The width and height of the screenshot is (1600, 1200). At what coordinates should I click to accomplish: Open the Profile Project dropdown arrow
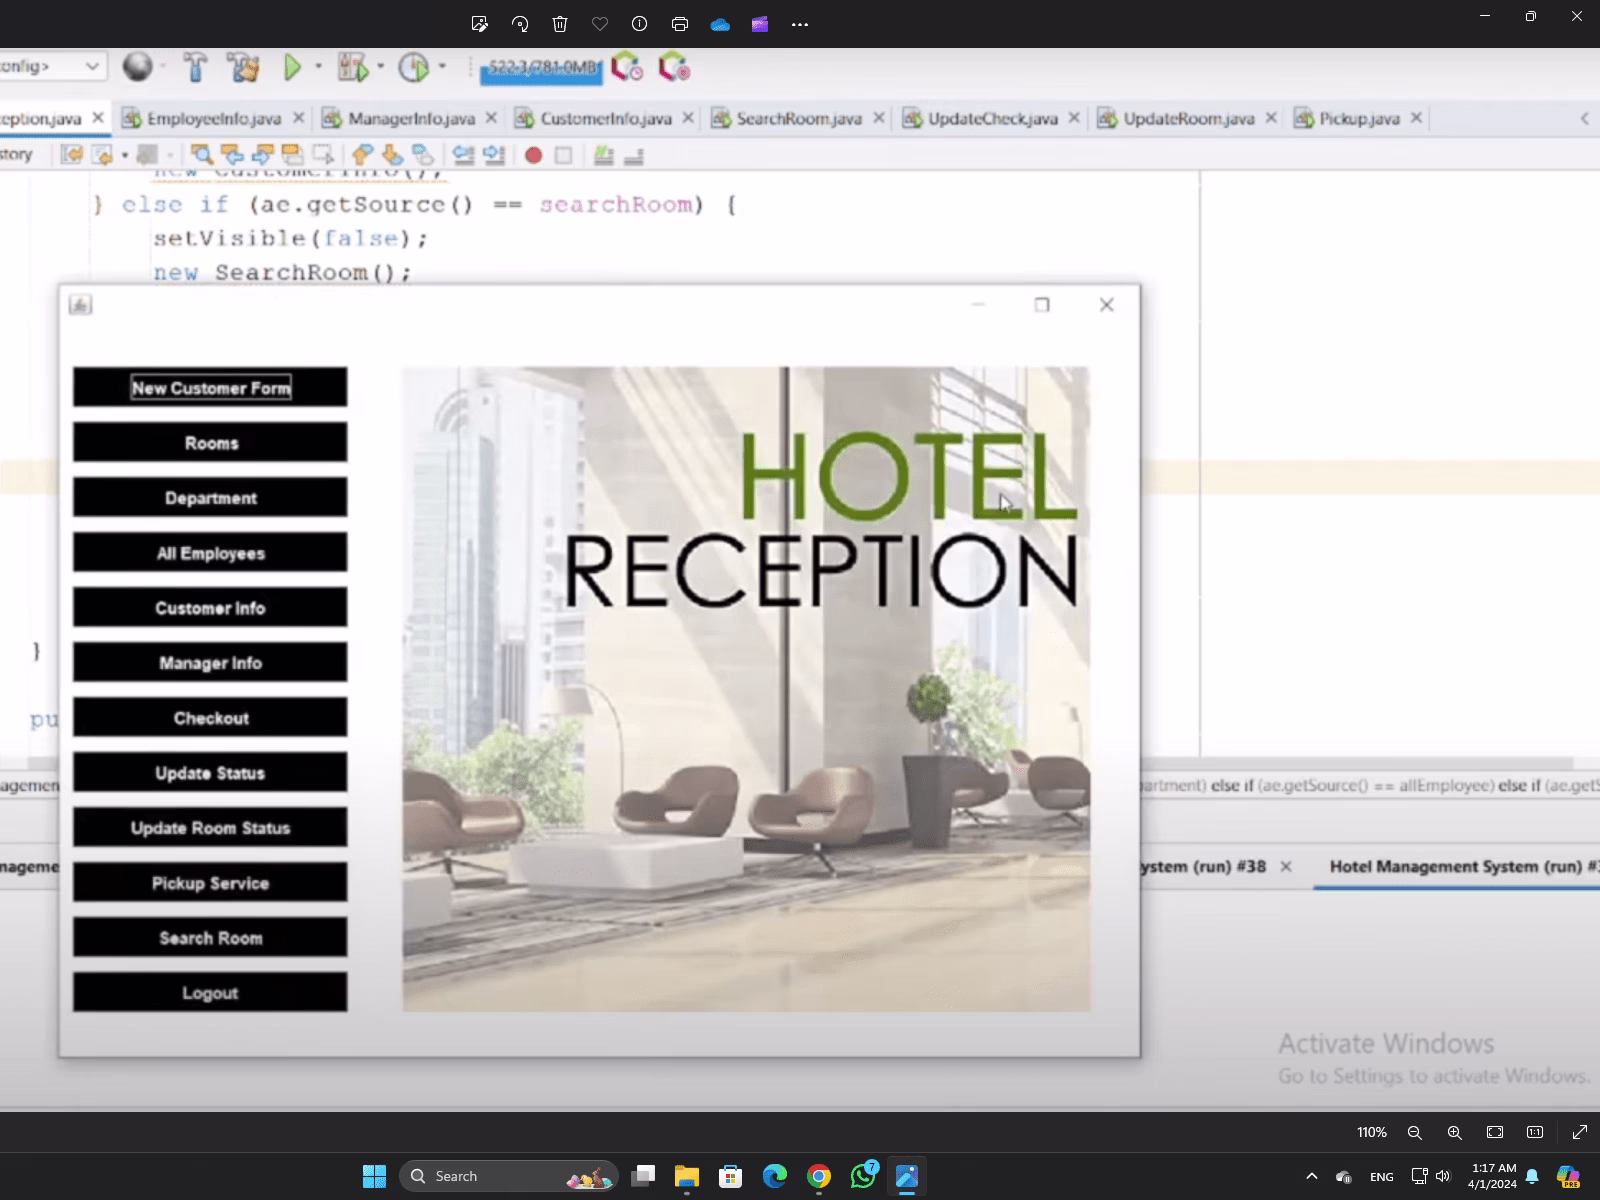pyautogui.click(x=441, y=67)
